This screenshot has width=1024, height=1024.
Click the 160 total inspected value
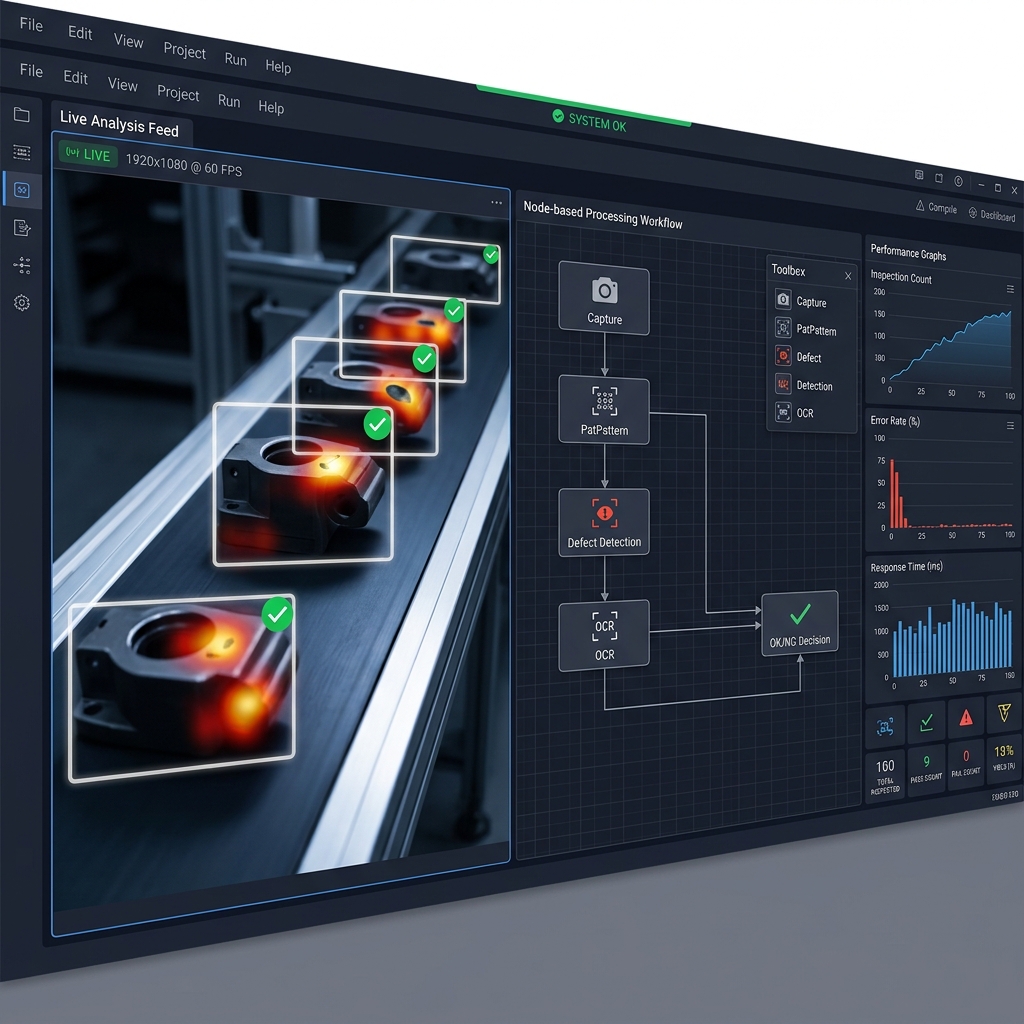(x=886, y=765)
